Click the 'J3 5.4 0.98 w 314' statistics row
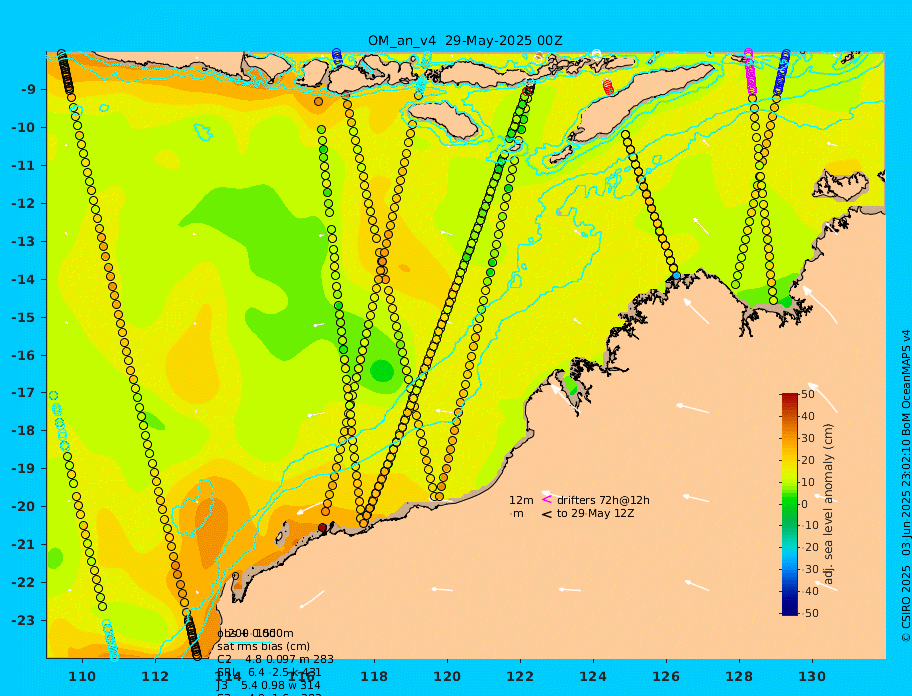 click(x=269, y=686)
